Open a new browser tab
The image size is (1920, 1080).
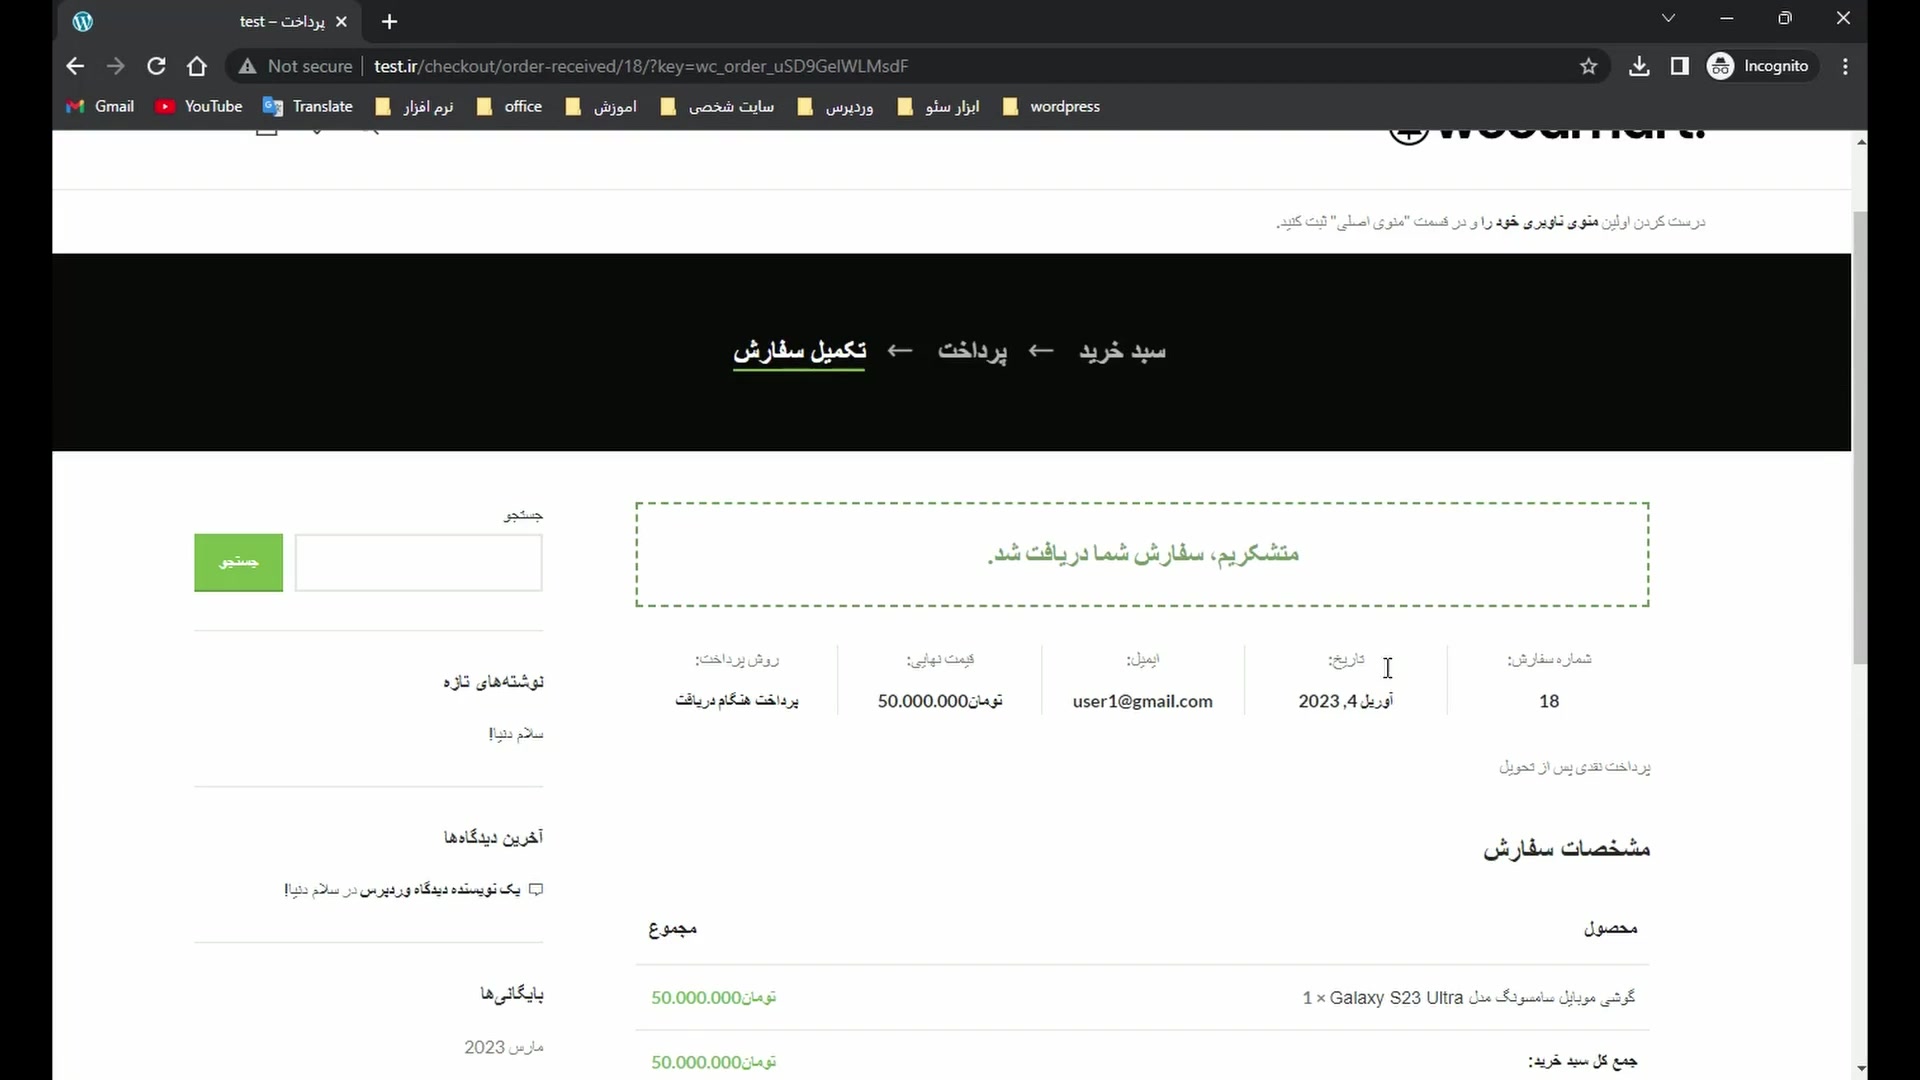coord(390,21)
